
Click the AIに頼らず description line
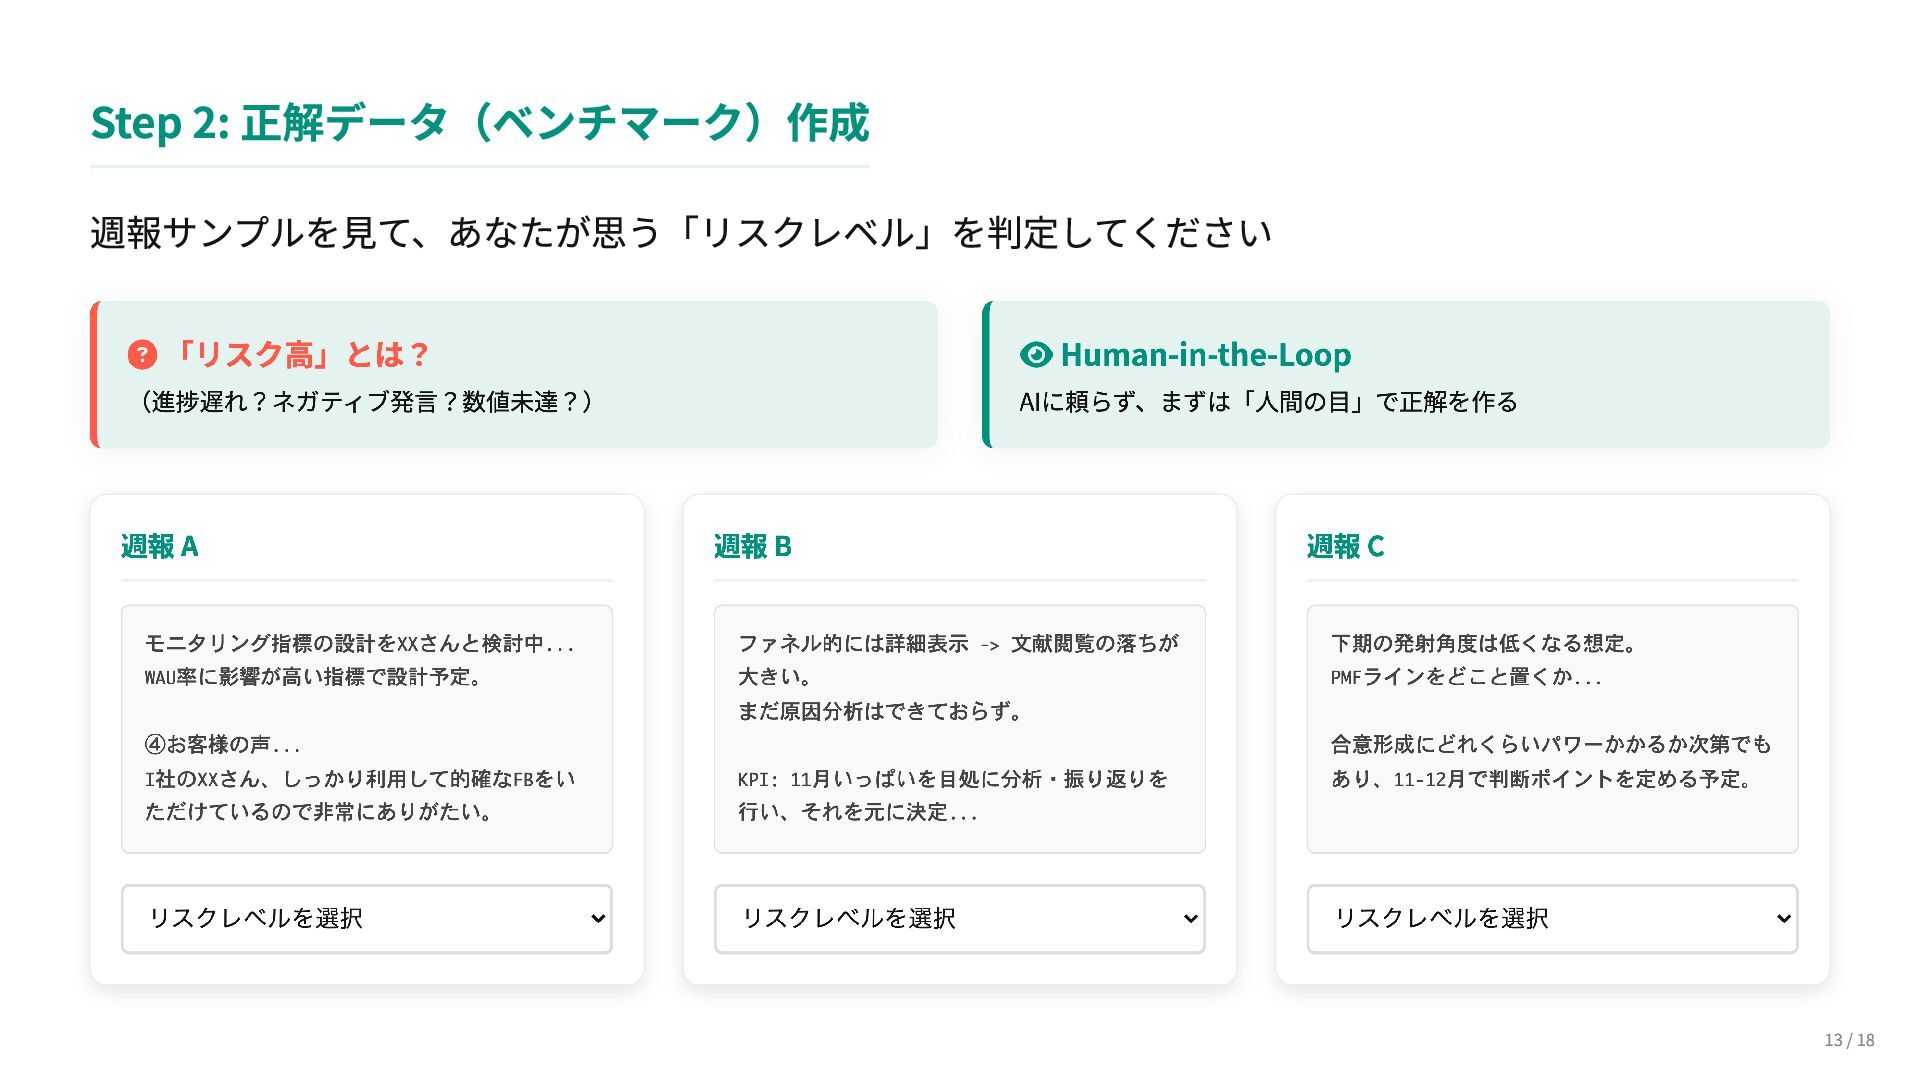1267,402
